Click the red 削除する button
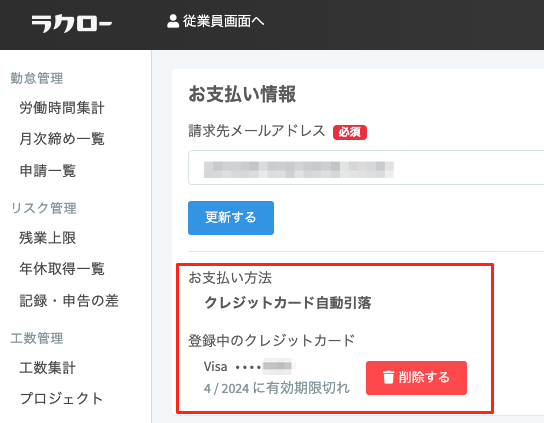 [416, 378]
